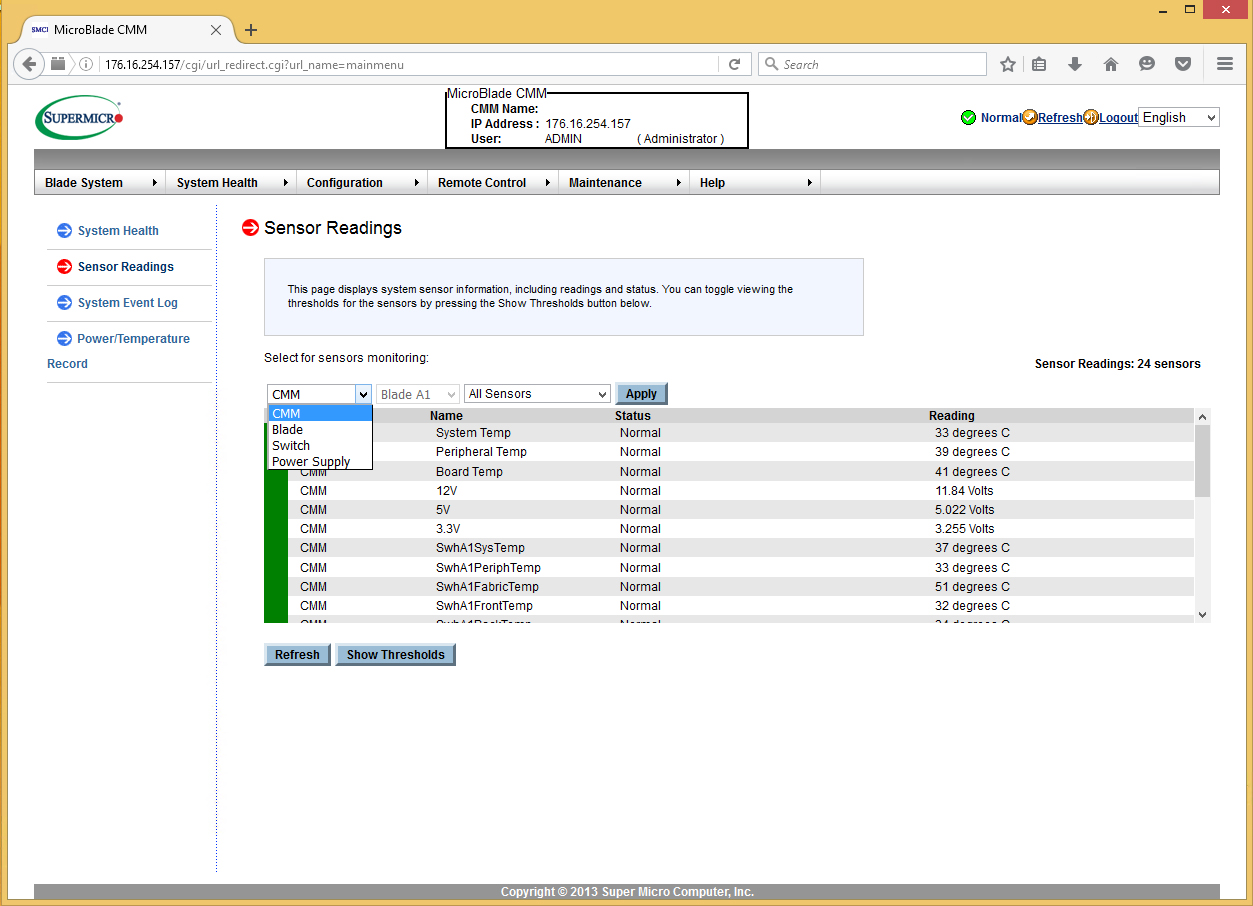
Task: Select the CMM option in dropdown list
Action: coord(320,413)
